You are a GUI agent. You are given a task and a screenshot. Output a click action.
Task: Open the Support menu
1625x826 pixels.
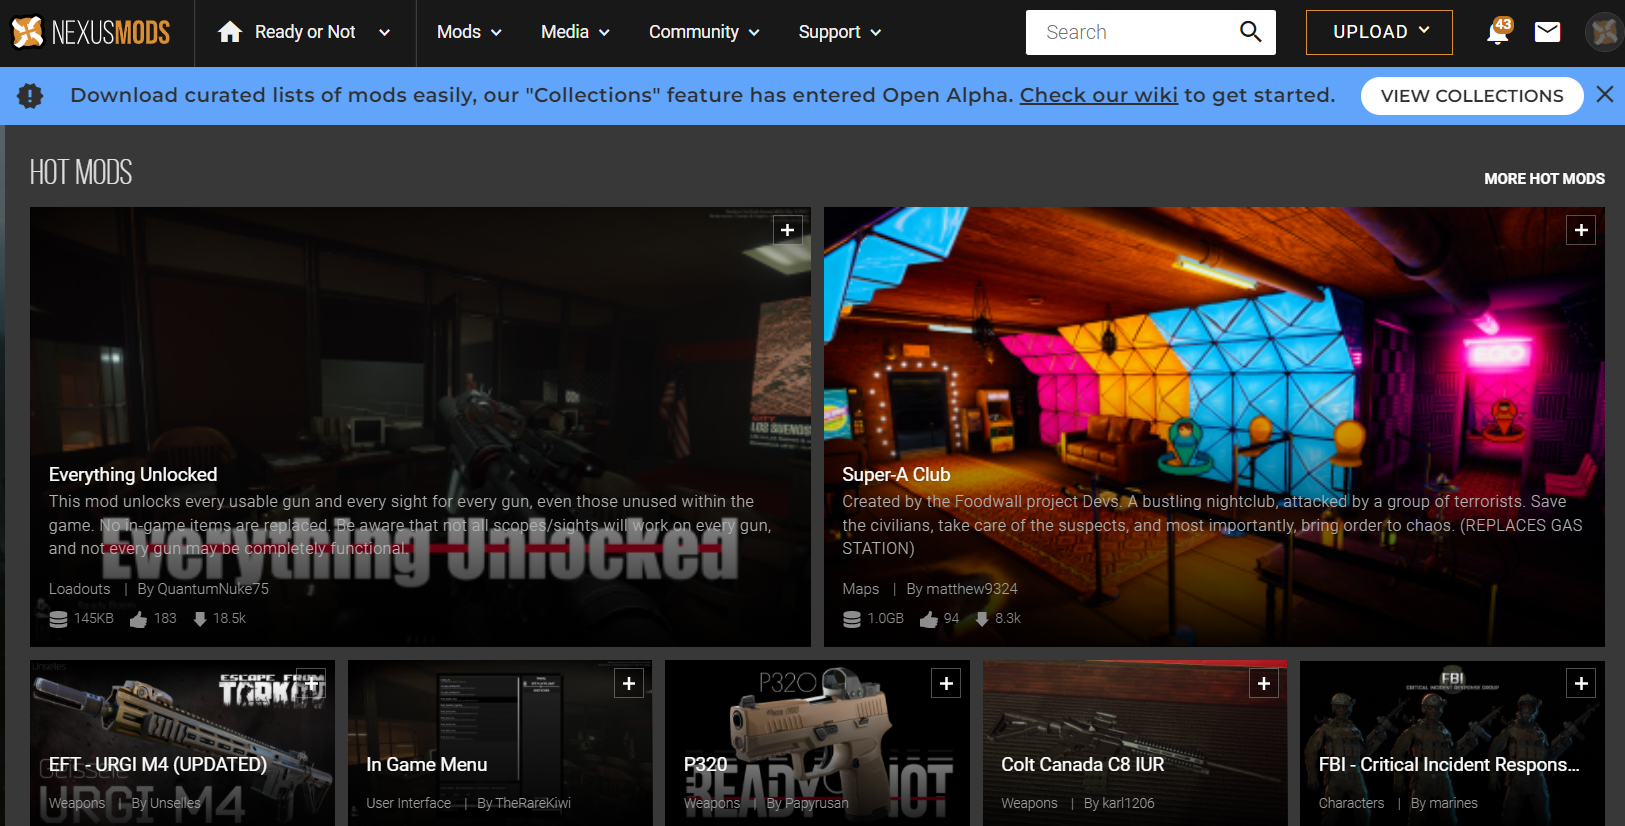coord(840,32)
